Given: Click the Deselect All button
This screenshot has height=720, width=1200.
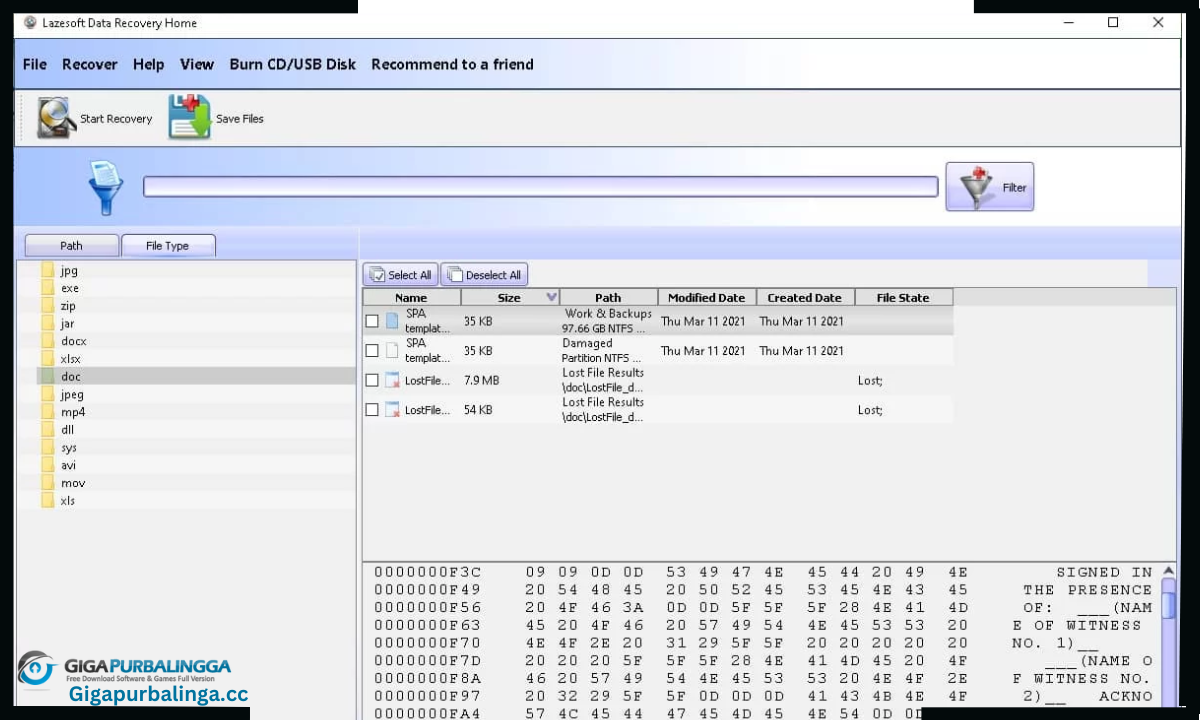Looking at the screenshot, I should pos(484,275).
